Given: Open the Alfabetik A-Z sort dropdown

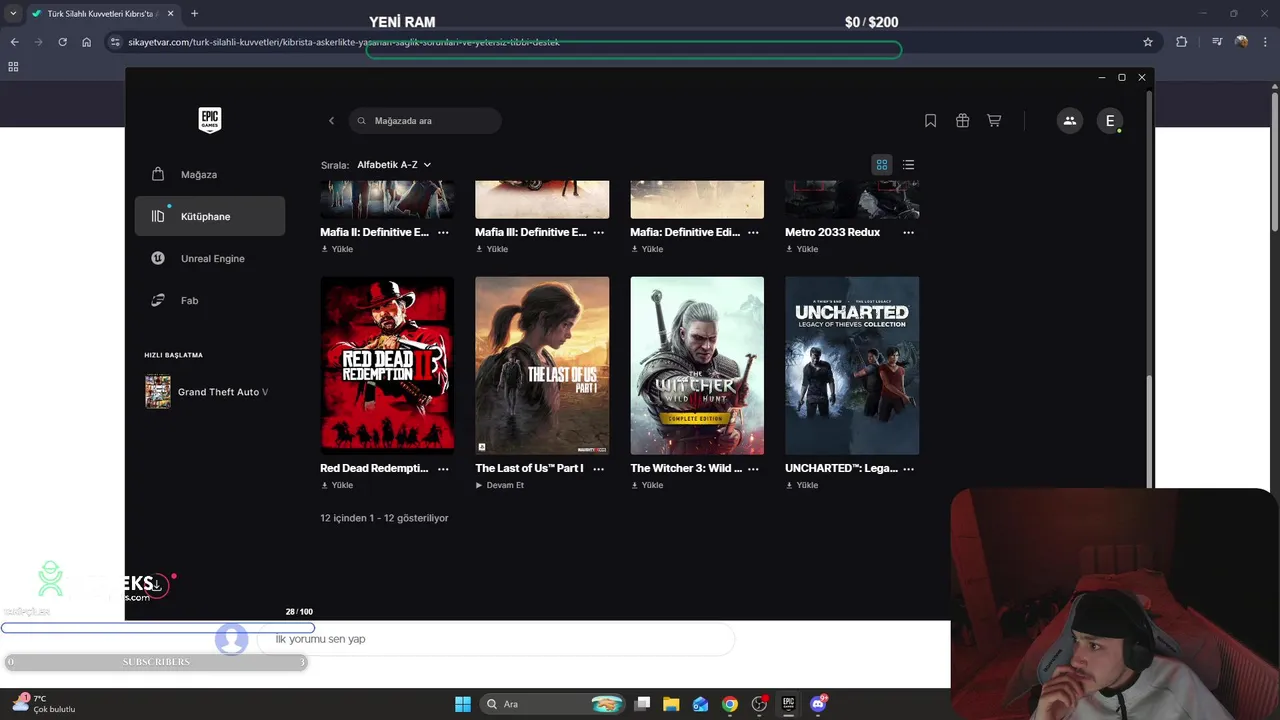Looking at the screenshot, I should point(394,165).
